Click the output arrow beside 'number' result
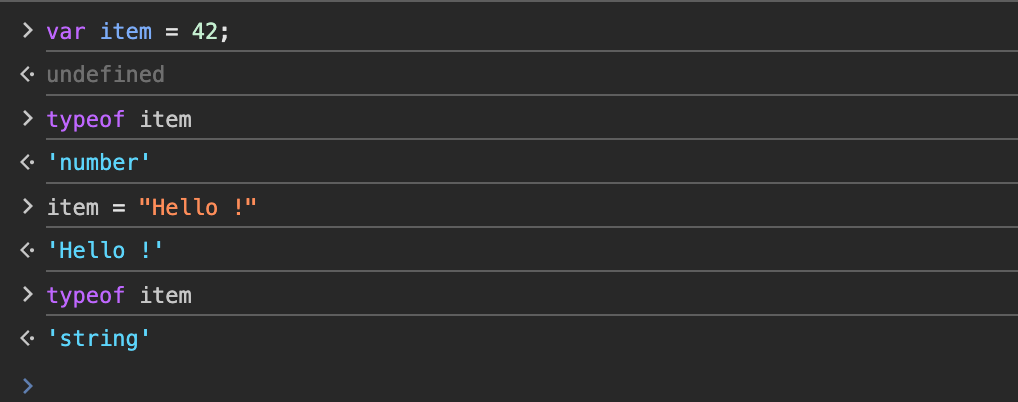1018x402 pixels. tap(27, 163)
